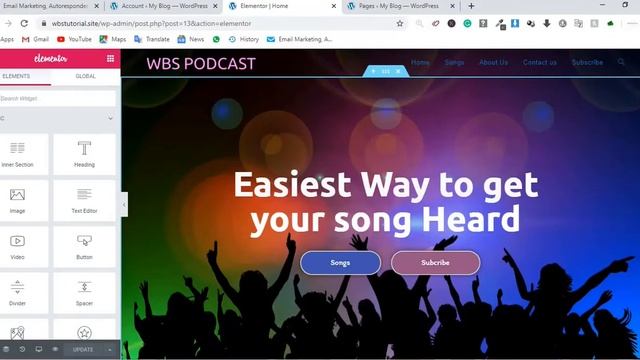Viewport: 640px width, 360px height.
Task: Switch to Email Marketing browser tab
Action: (45, 6)
